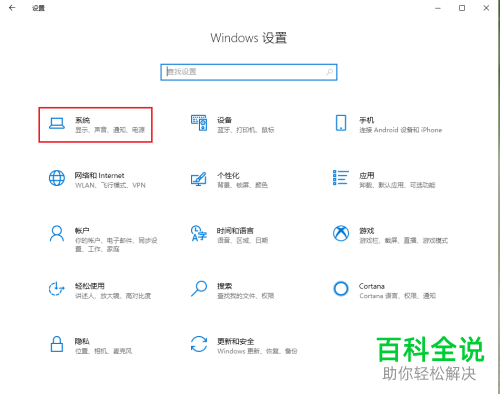The image size is (500, 394).
Task: Click the 帐户 title text
Action: 82,230
